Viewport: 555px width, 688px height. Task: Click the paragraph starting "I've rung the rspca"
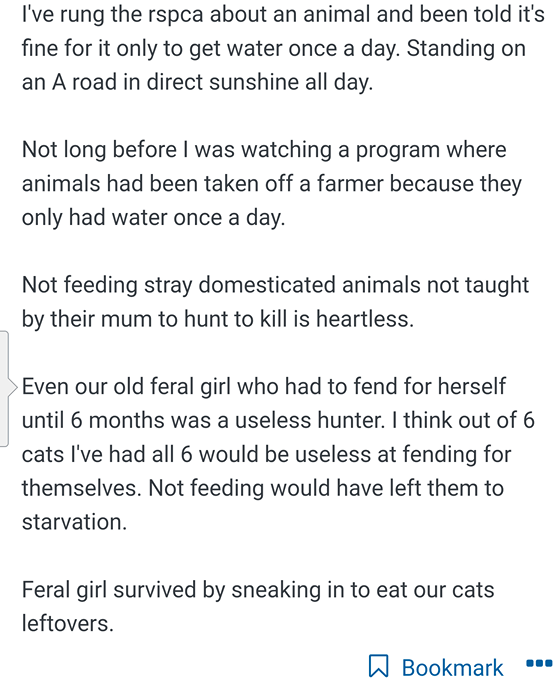pyautogui.click(x=283, y=48)
